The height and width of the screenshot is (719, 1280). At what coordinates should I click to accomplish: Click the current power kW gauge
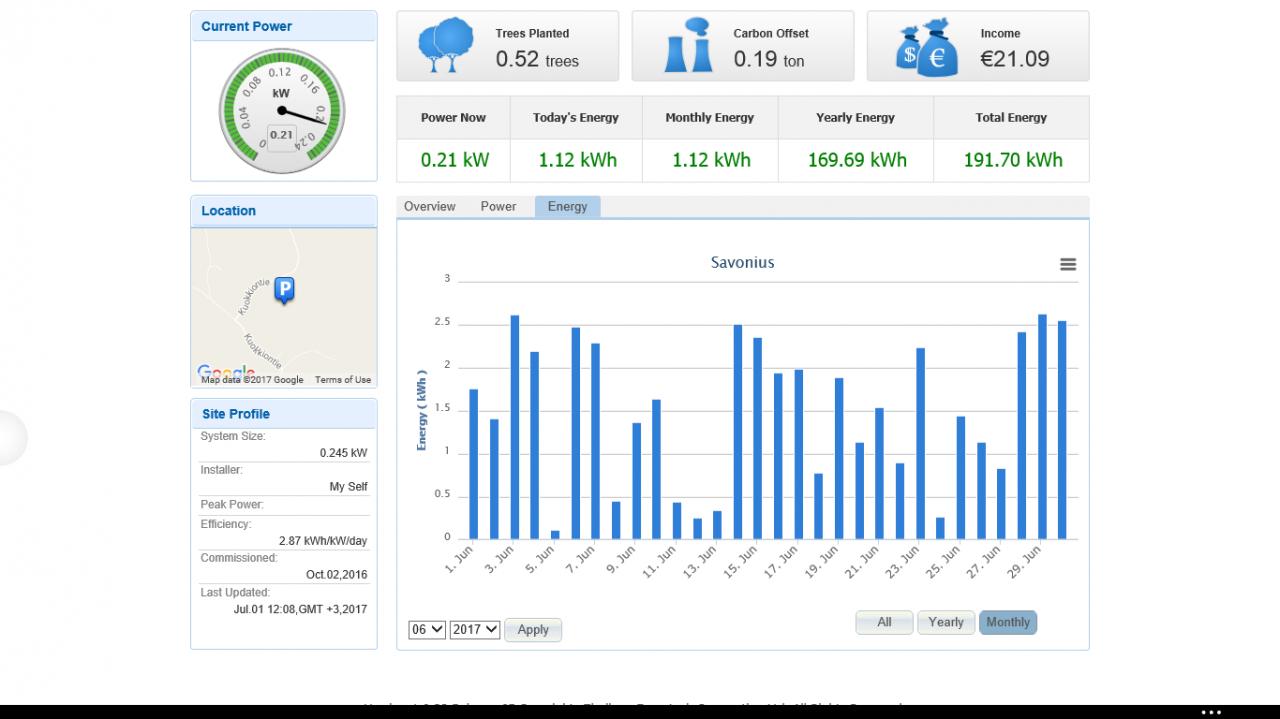pyautogui.click(x=281, y=111)
